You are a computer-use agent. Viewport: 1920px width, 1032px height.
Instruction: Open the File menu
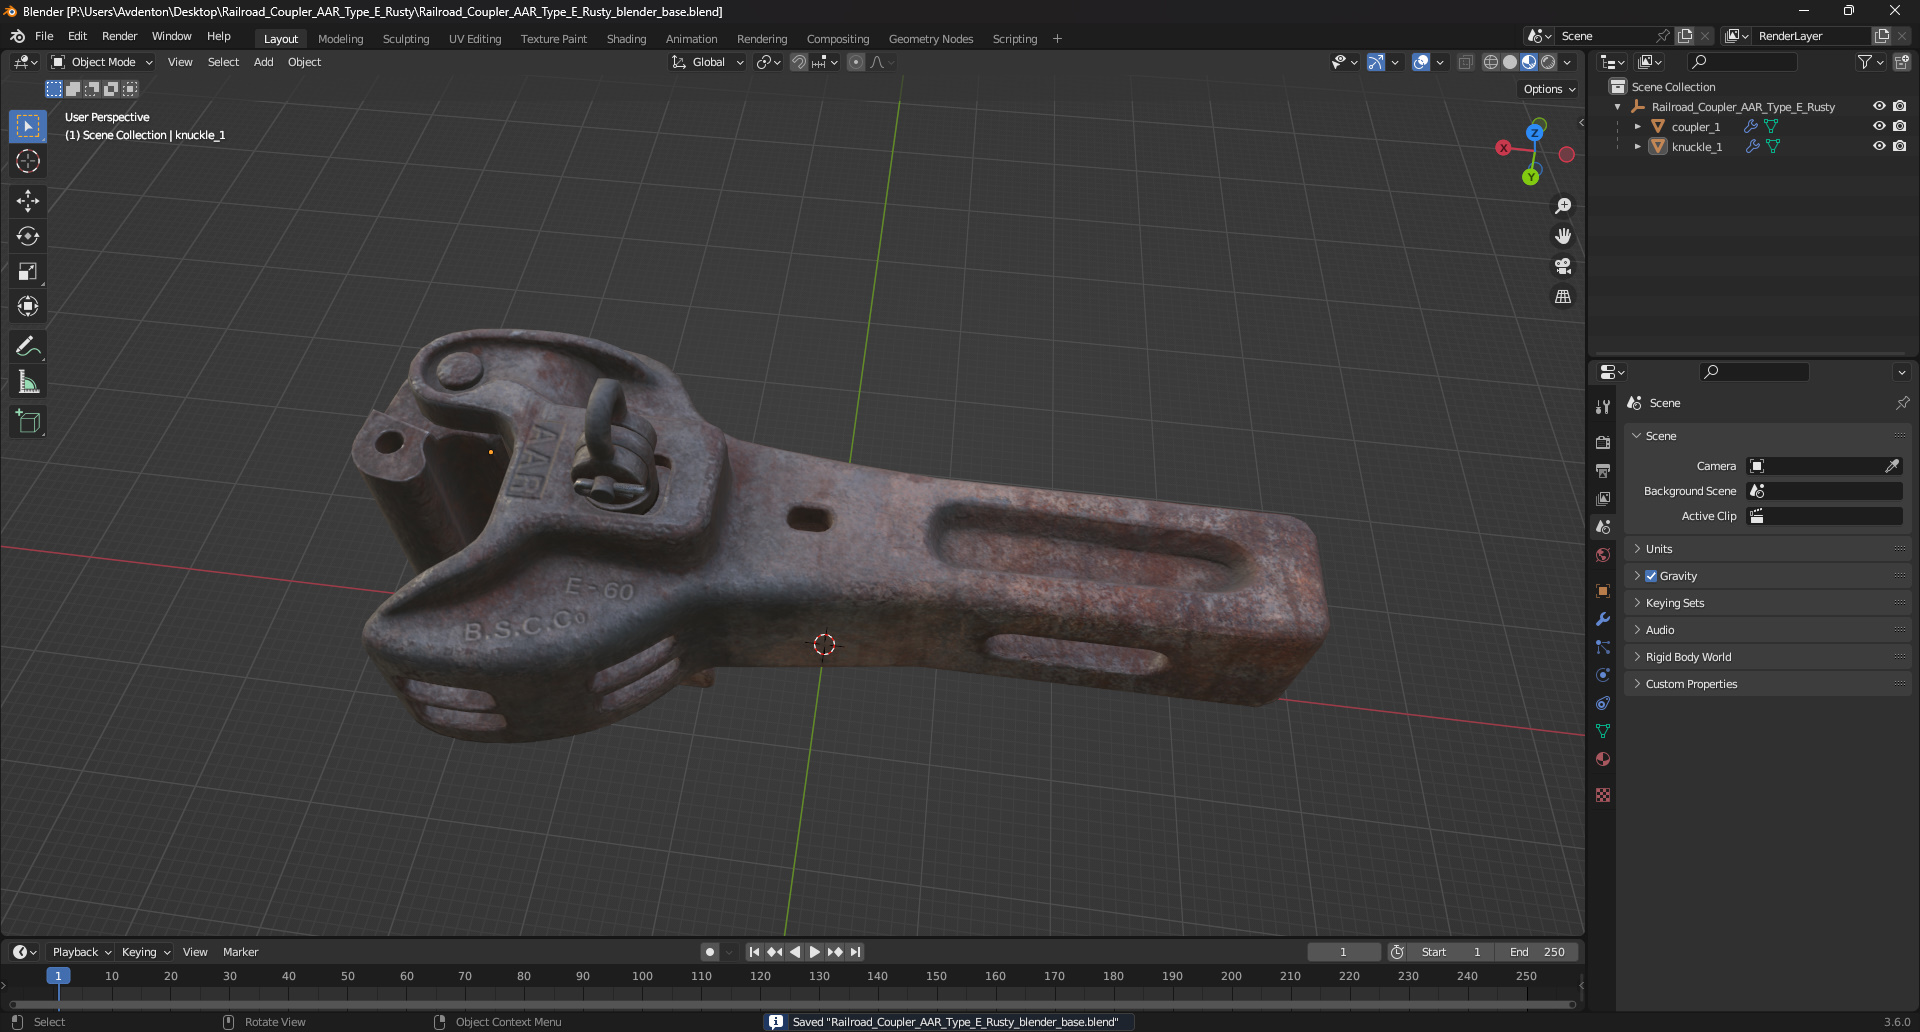click(x=44, y=36)
